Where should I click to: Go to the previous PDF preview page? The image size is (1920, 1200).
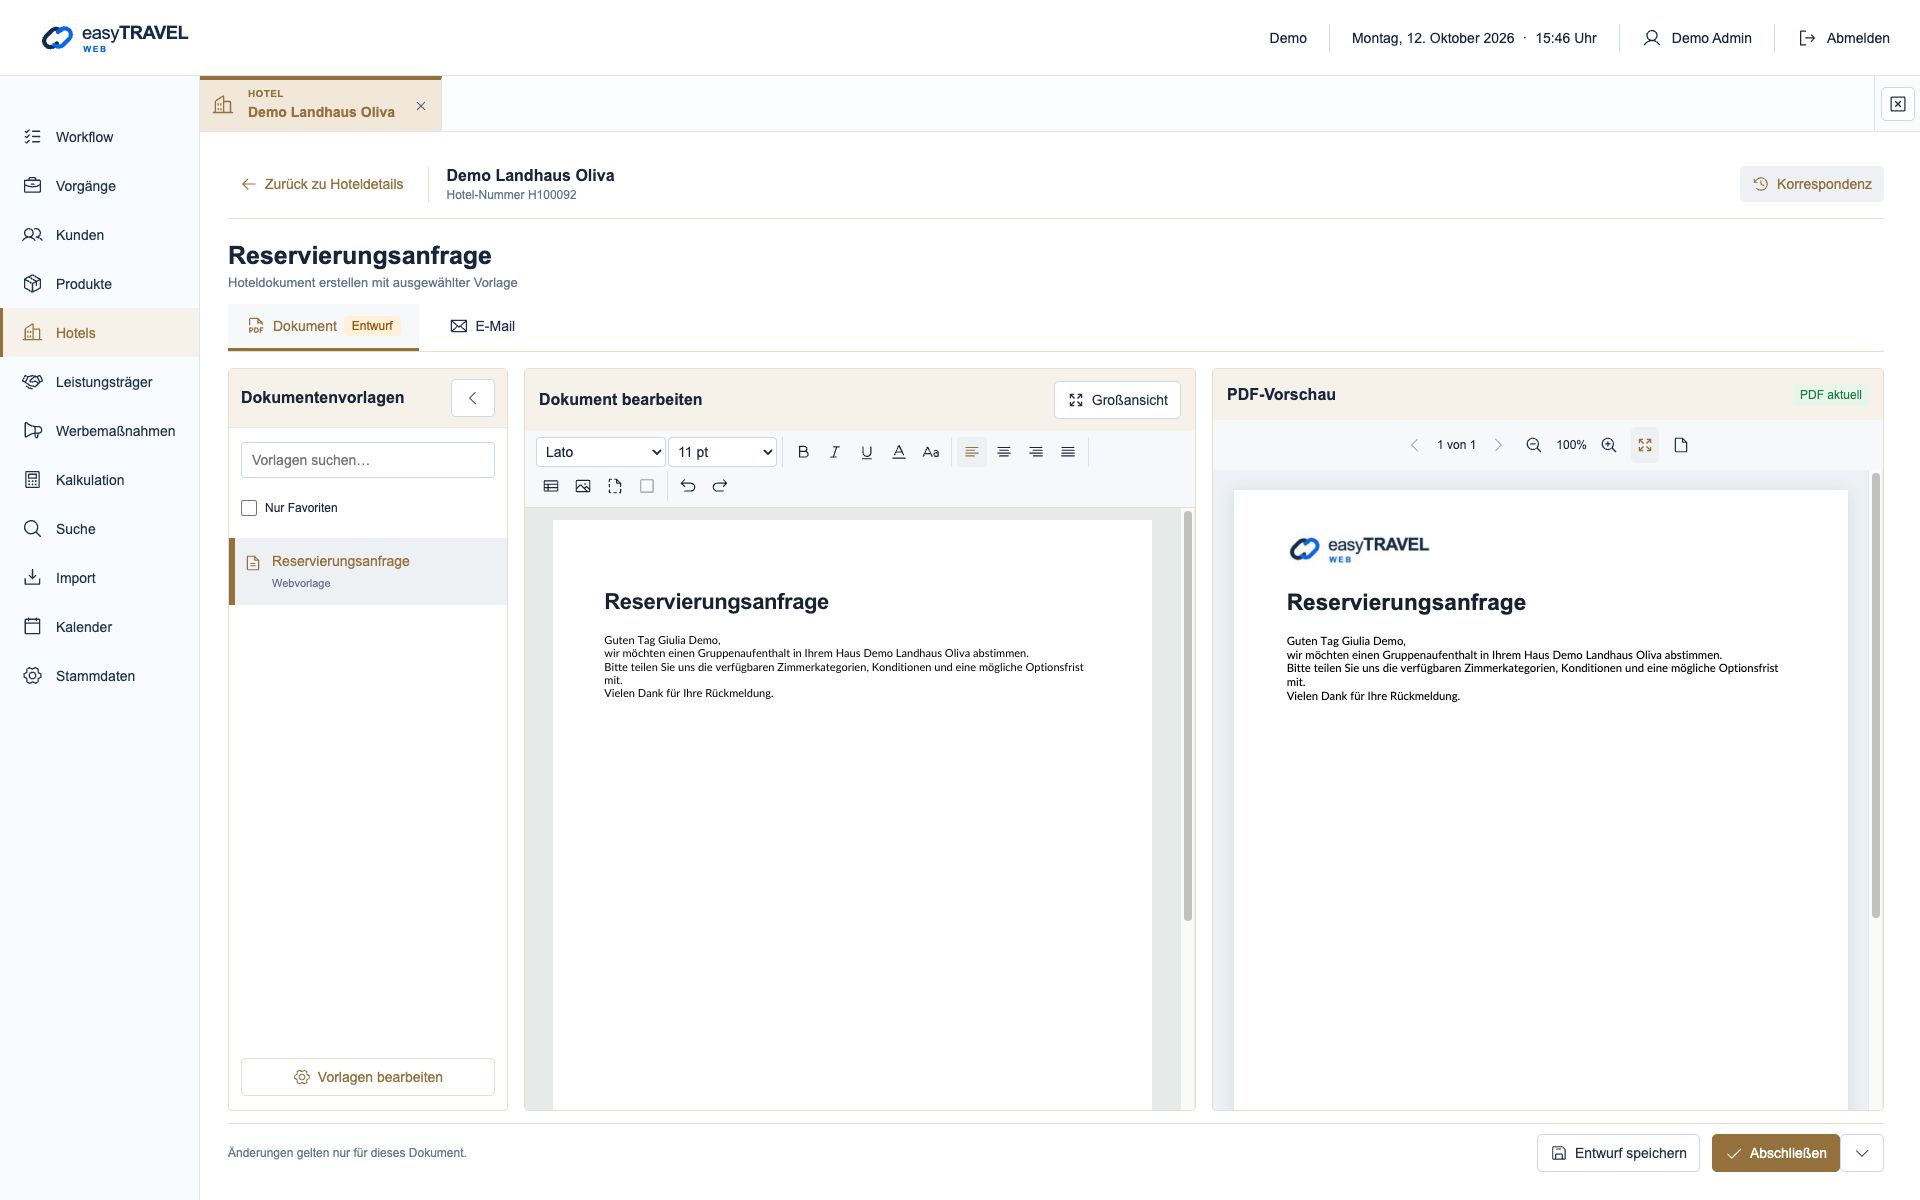(x=1414, y=445)
